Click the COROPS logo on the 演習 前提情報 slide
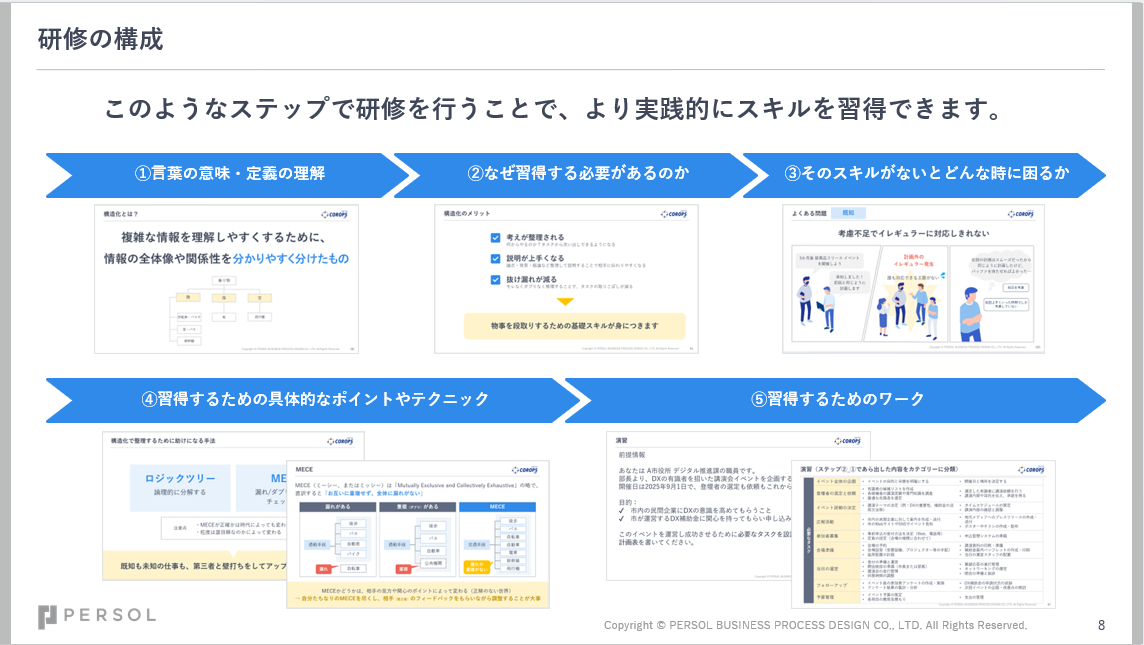This screenshot has height=645, width=1144. 851,440
